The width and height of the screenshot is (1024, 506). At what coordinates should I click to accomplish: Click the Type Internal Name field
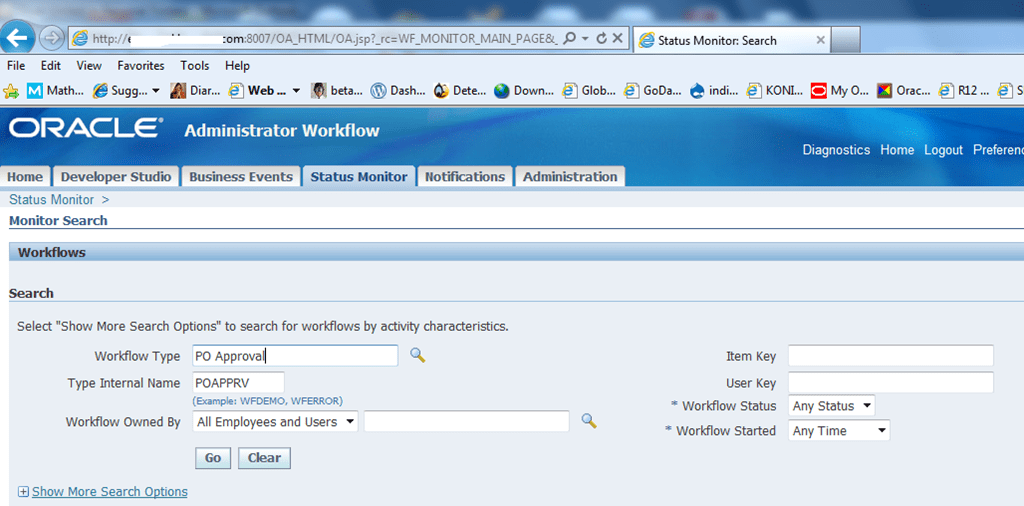pyautogui.click(x=238, y=383)
